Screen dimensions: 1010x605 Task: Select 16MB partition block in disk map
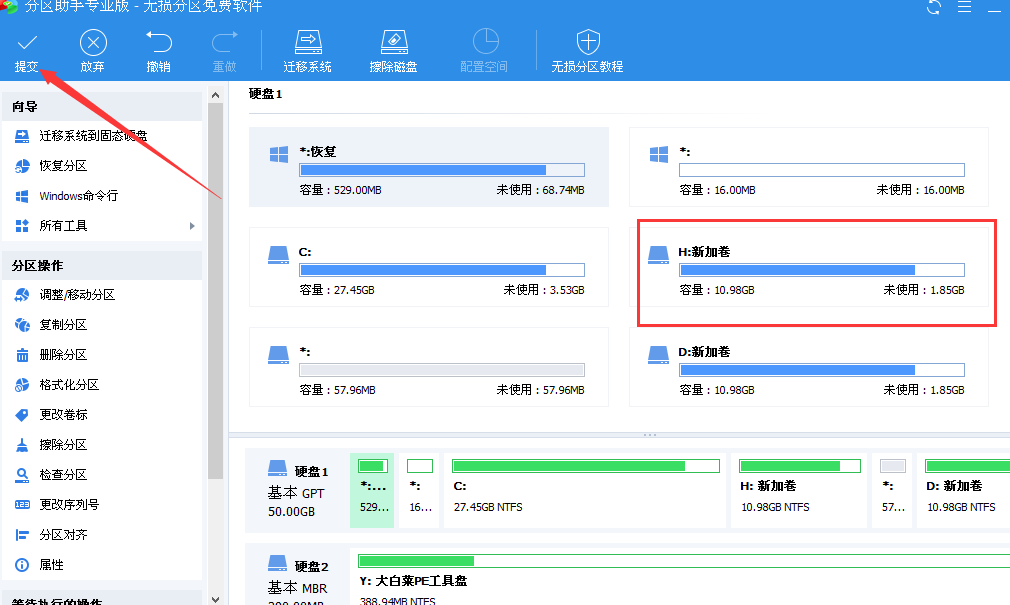[x=419, y=490]
